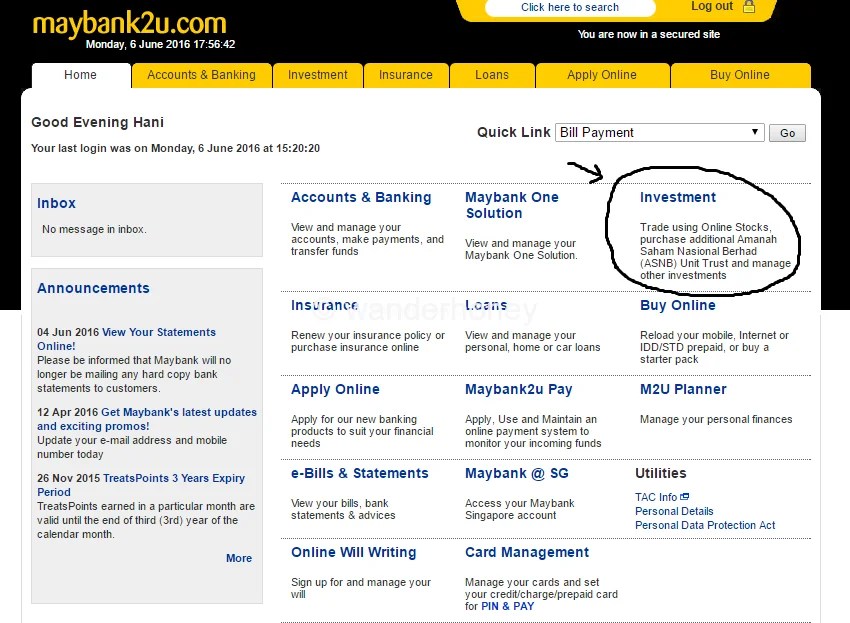
Task: Click 'No message in inbox.' text
Action: point(94,229)
